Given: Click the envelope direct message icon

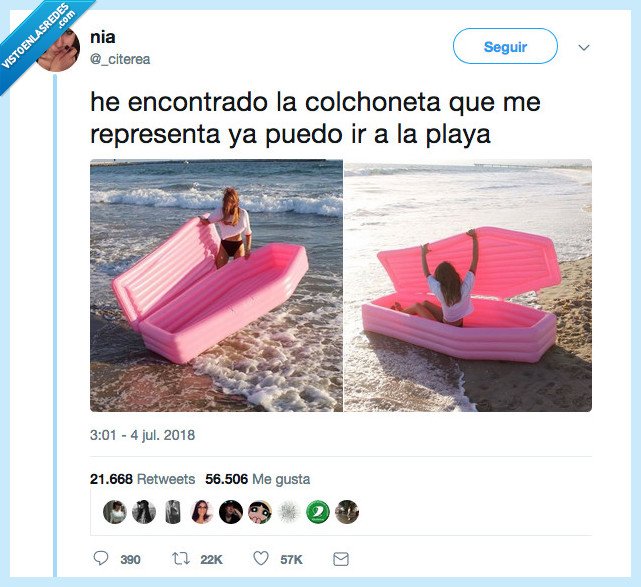Looking at the screenshot, I should click(341, 559).
